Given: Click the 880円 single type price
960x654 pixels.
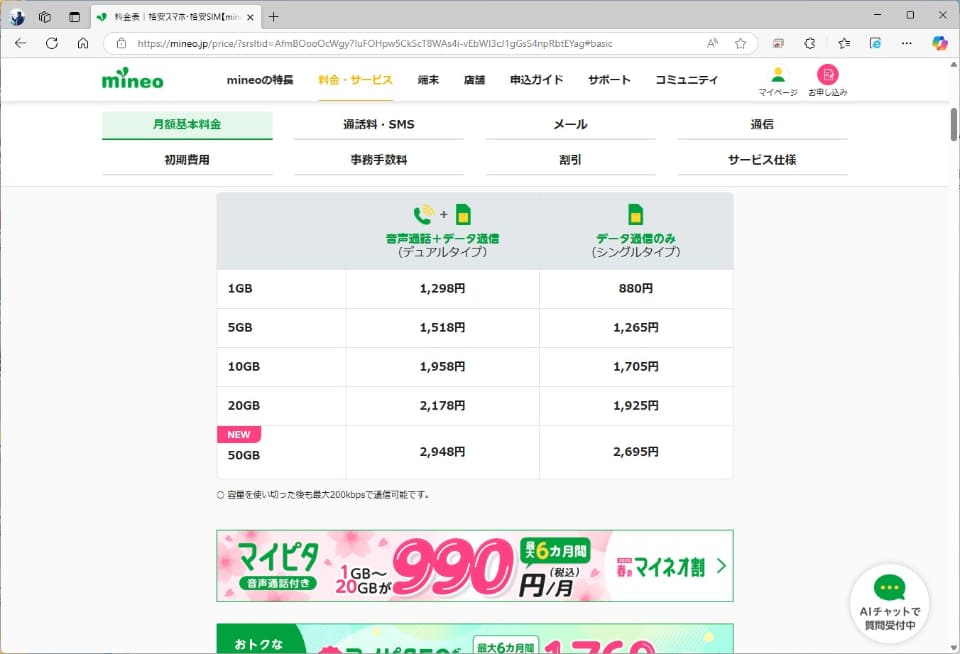Looking at the screenshot, I should (636, 288).
